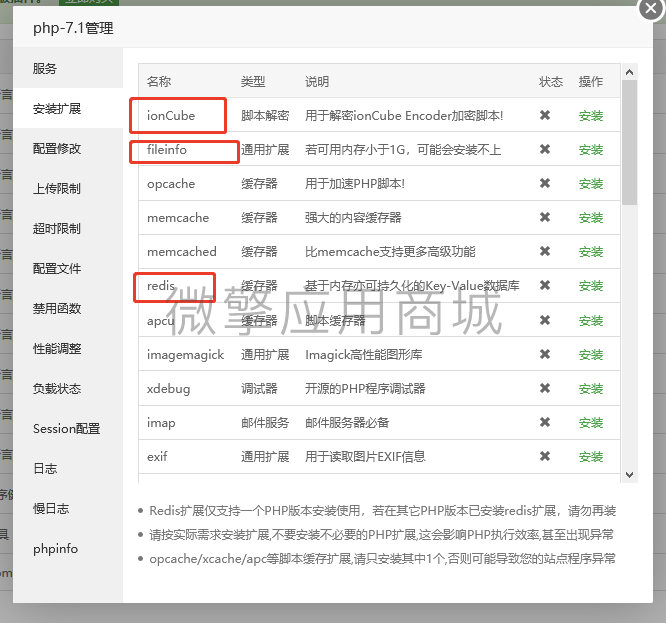This screenshot has height=623, width=666.
Task: Open the 上传限制 tab
Action: coord(68,188)
